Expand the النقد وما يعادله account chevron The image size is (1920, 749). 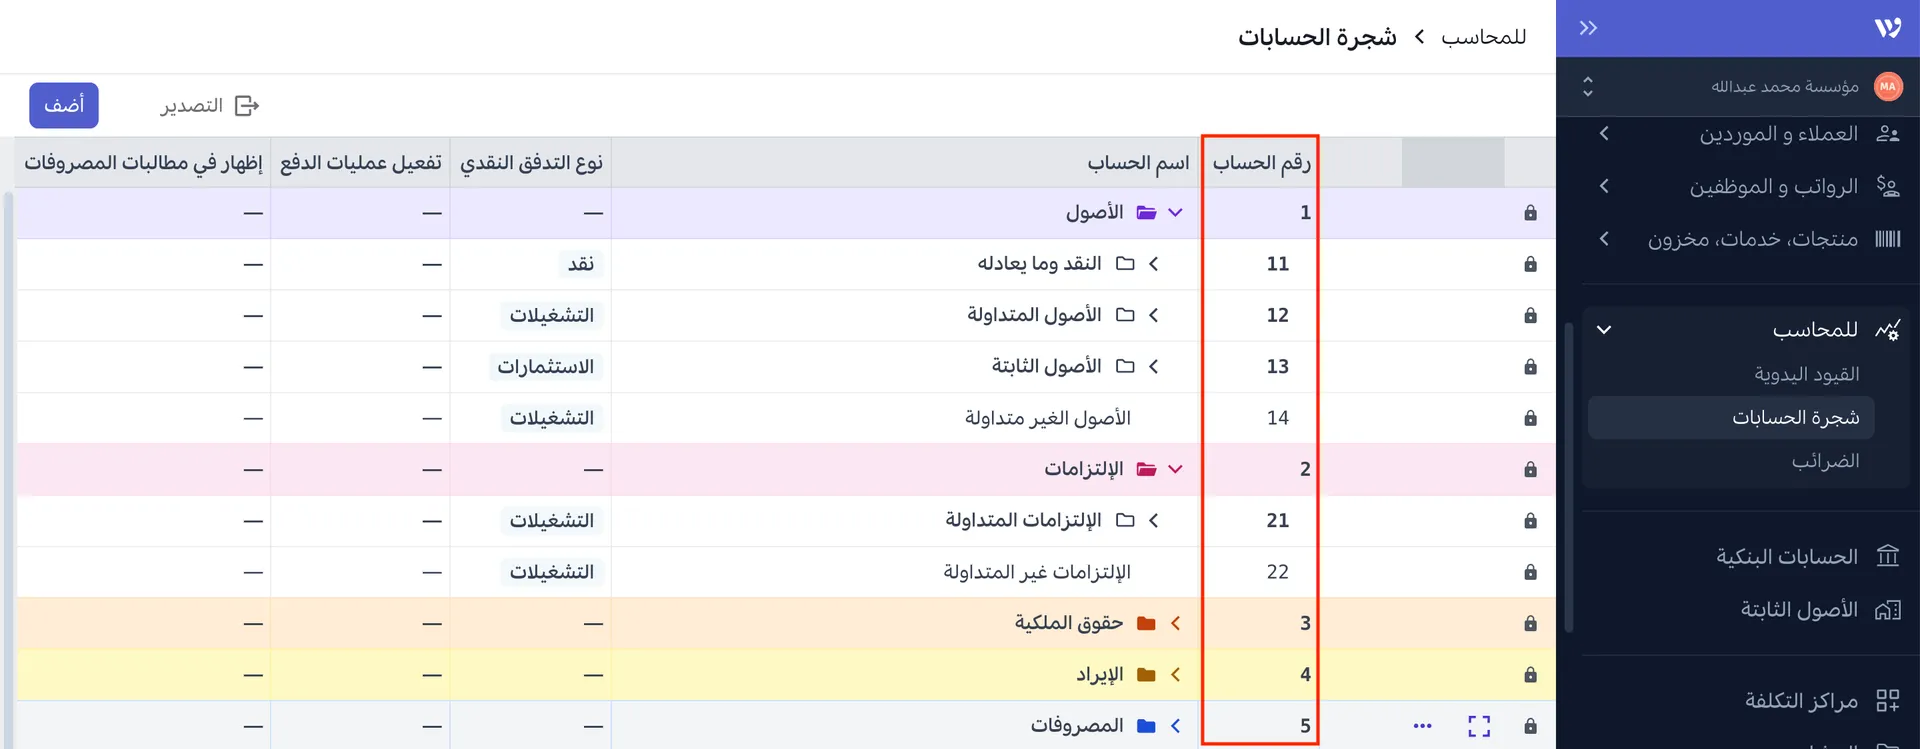coord(1155,263)
